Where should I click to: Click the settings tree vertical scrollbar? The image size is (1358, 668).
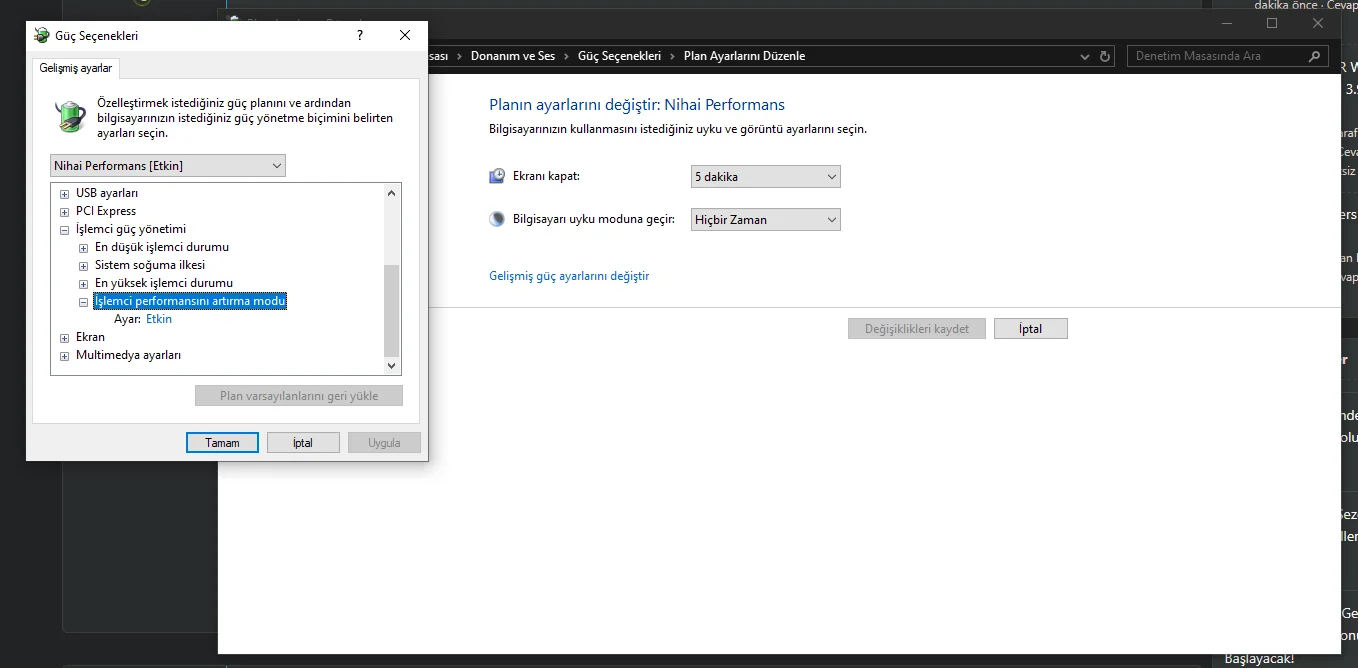pos(392,279)
